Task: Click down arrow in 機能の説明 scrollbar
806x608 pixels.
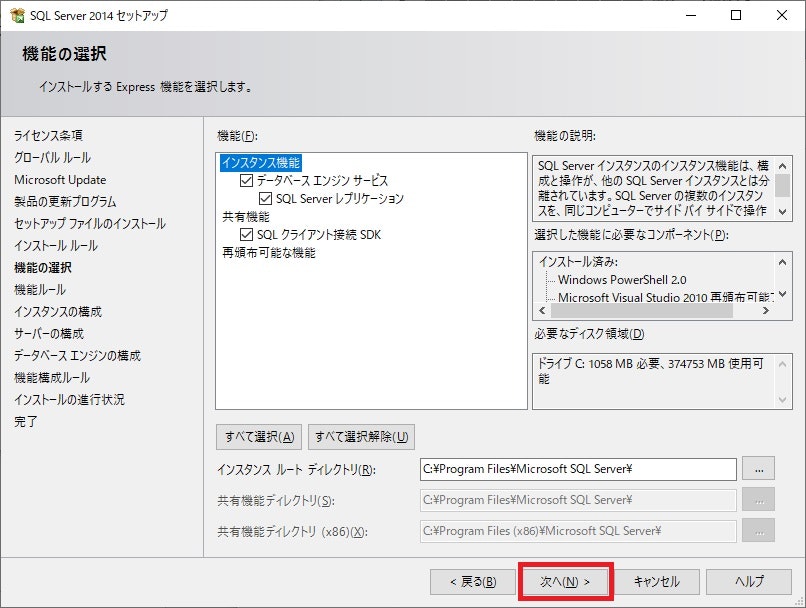Action: coord(782,211)
